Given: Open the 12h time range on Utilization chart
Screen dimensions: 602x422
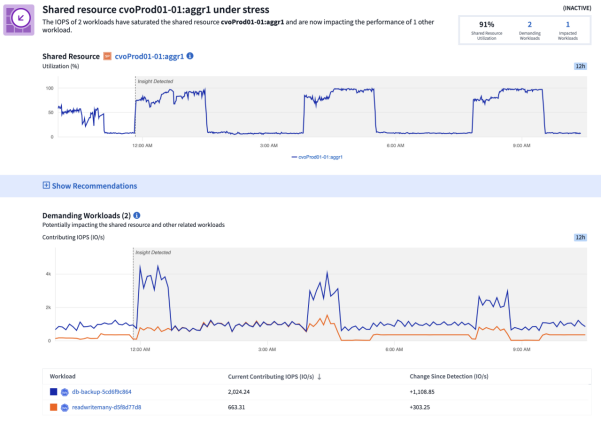Looking at the screenshot, I should pyautogui.click(x=580, y=65).
